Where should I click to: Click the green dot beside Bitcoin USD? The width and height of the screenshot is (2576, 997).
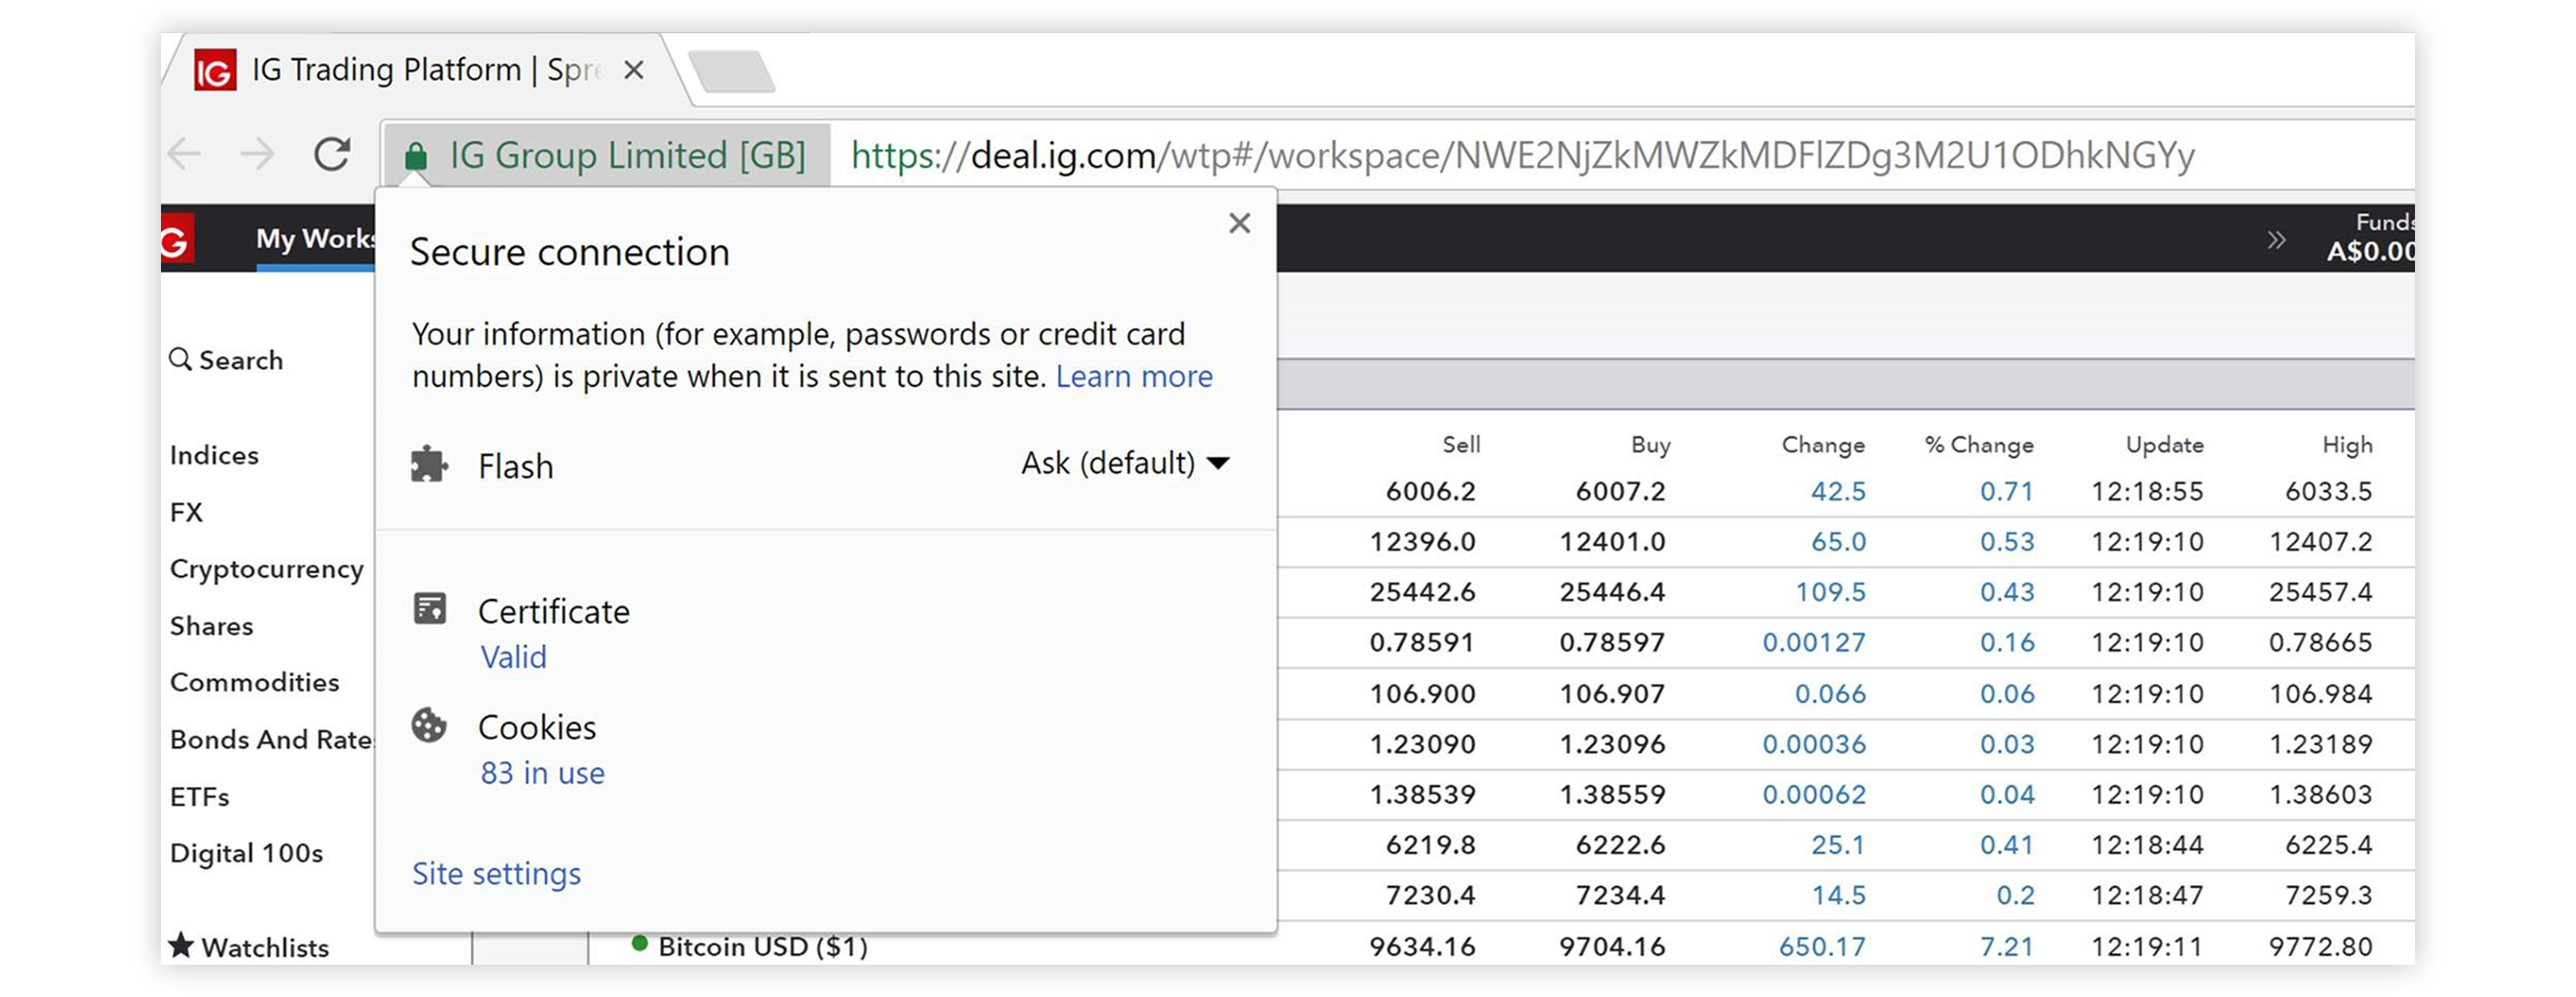[639, 943]
